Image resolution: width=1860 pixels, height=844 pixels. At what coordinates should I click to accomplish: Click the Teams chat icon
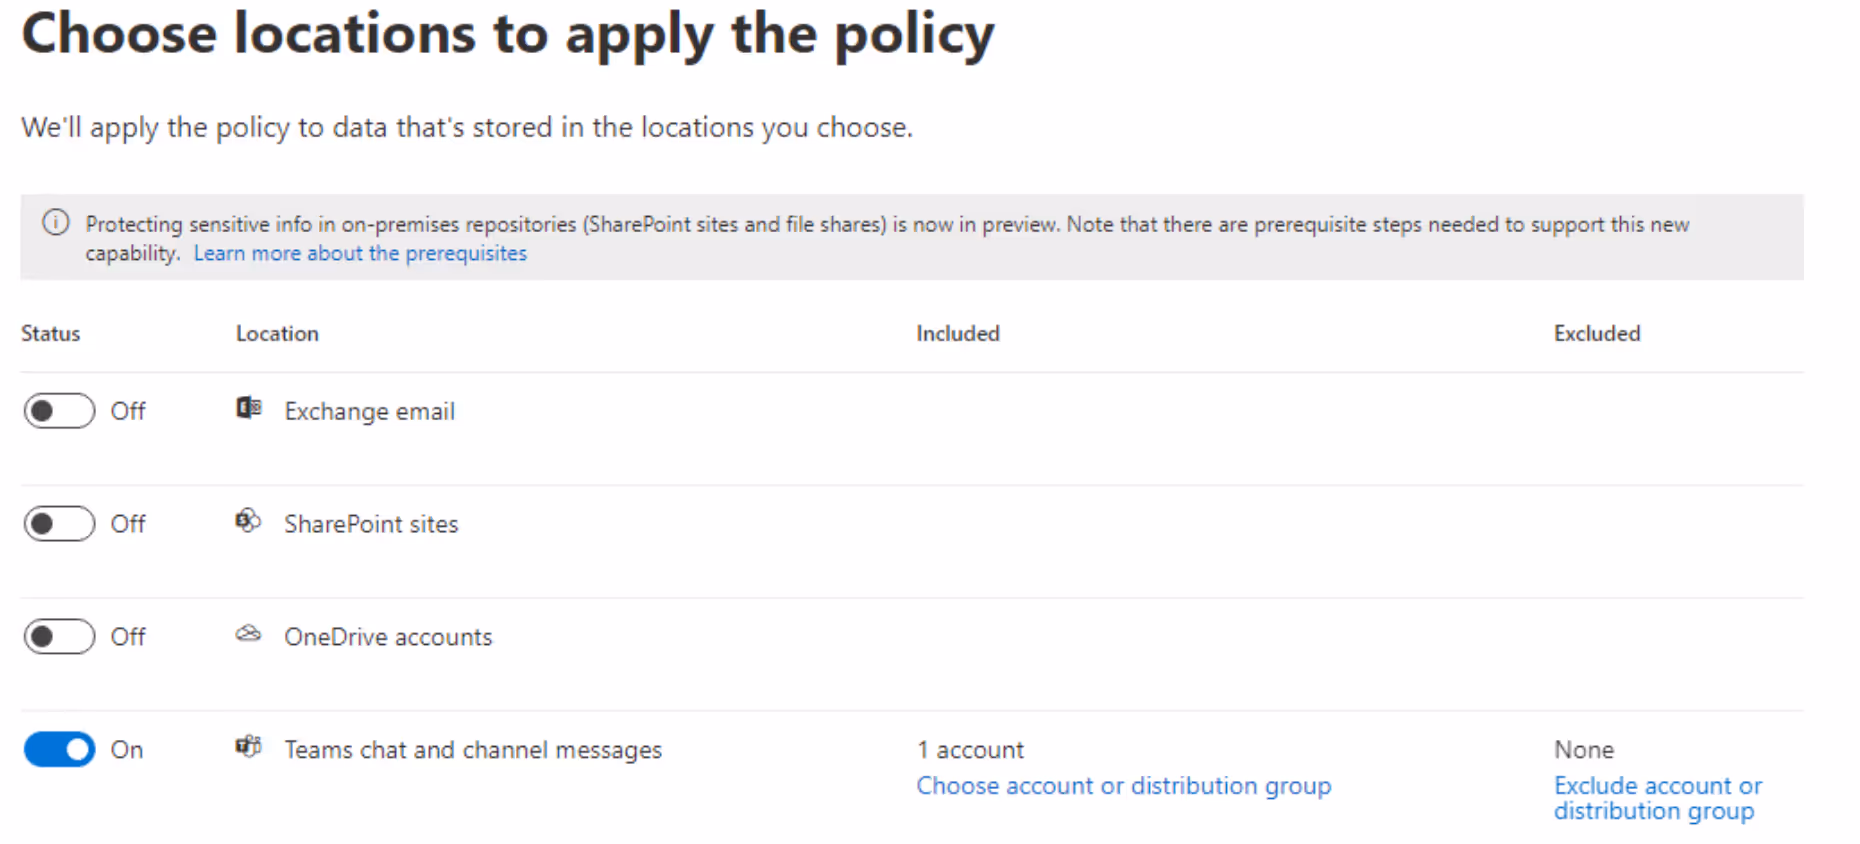(248, 747)
